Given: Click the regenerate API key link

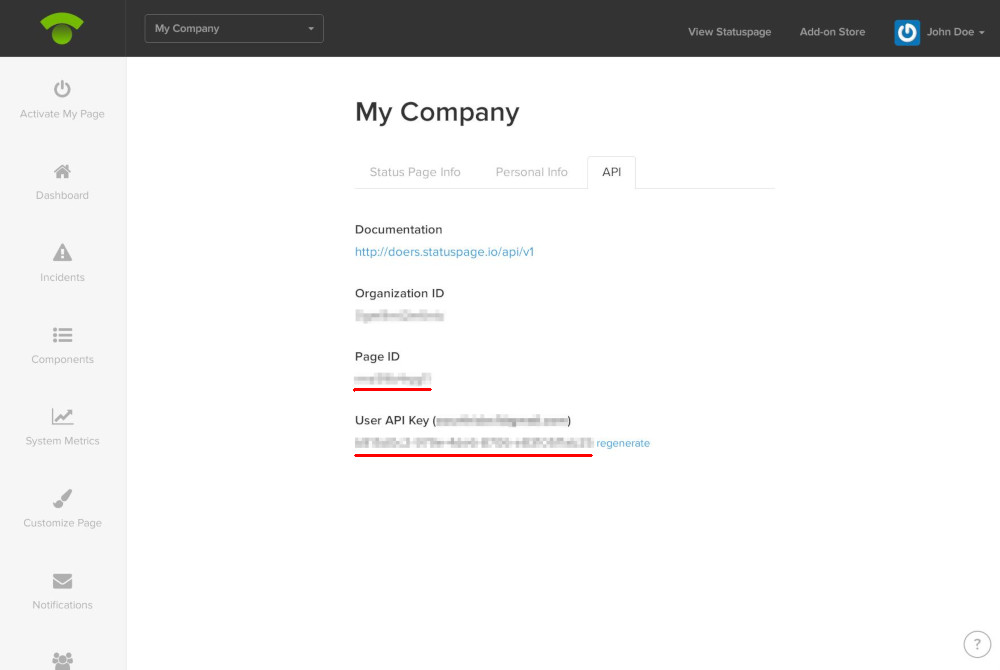Looking at the screenshot, I should point(623,443).
